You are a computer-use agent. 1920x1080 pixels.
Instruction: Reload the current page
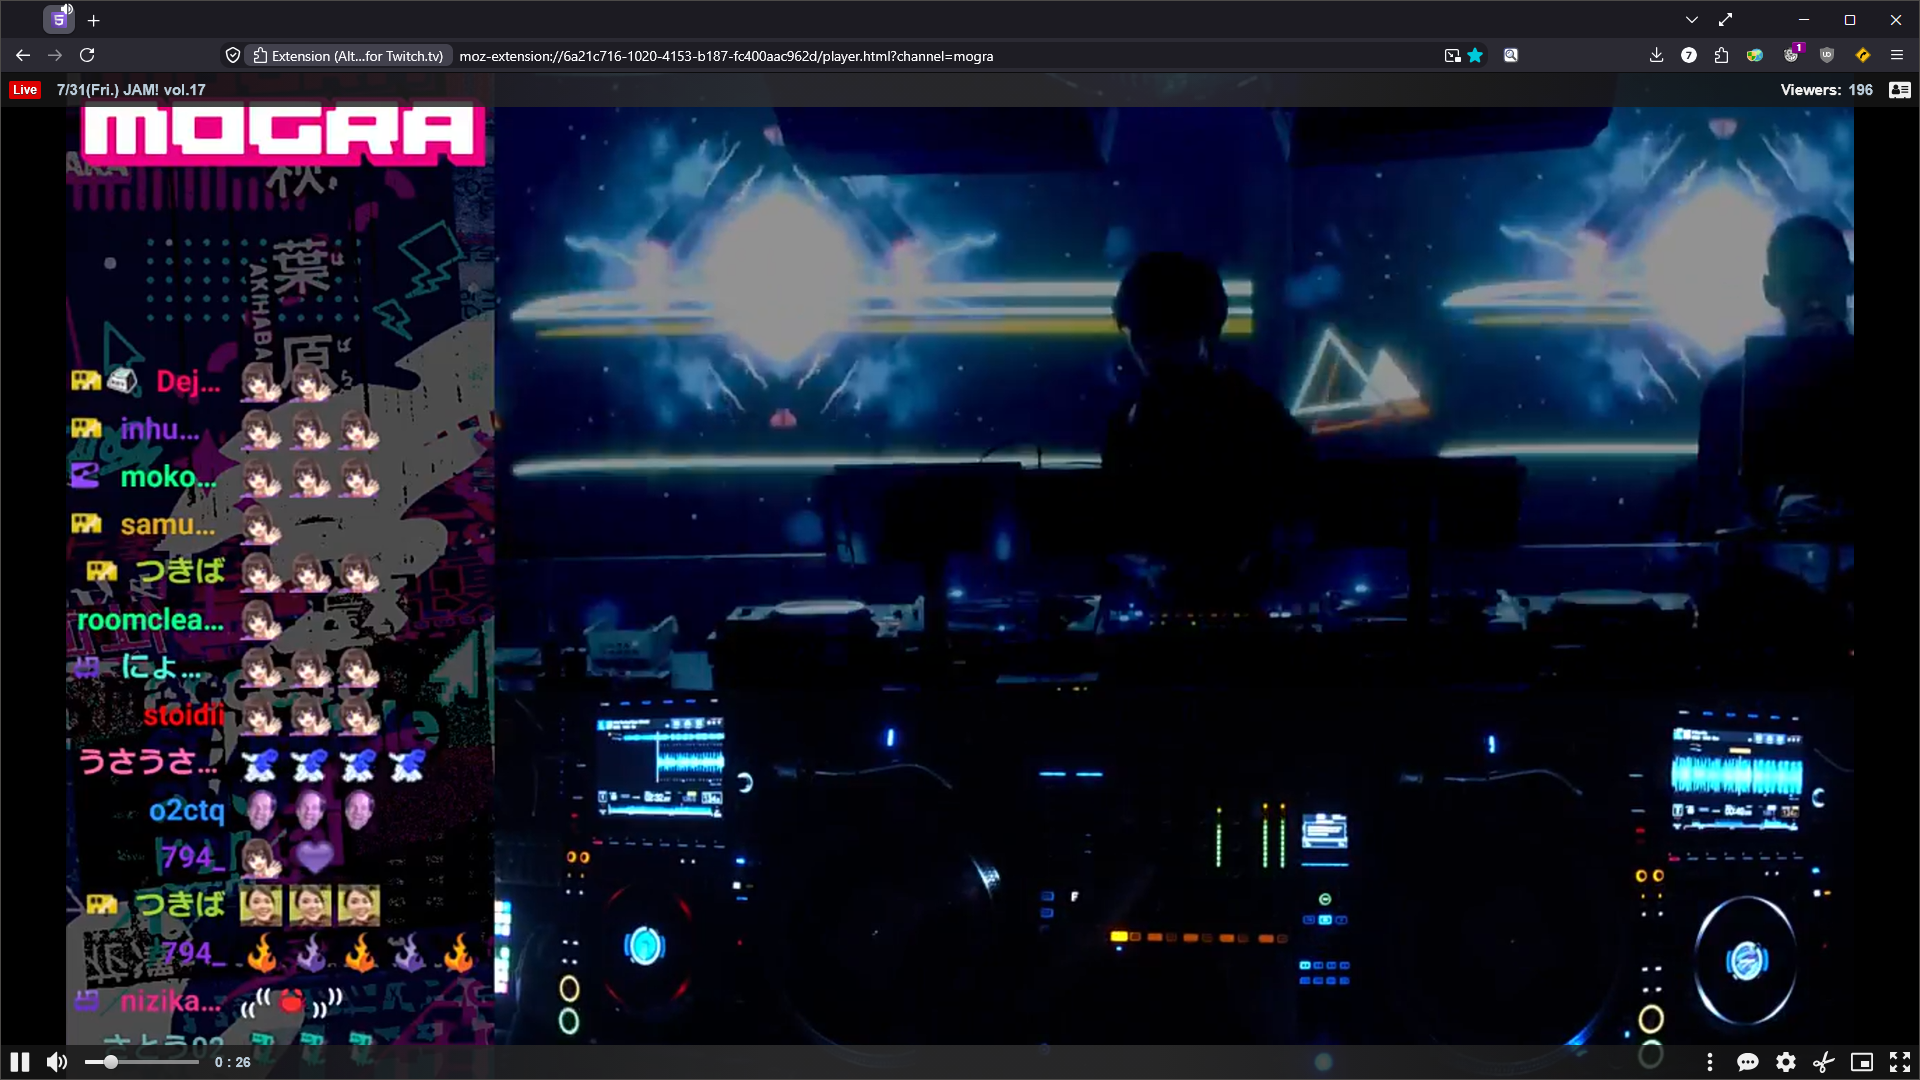coord(87,56)
